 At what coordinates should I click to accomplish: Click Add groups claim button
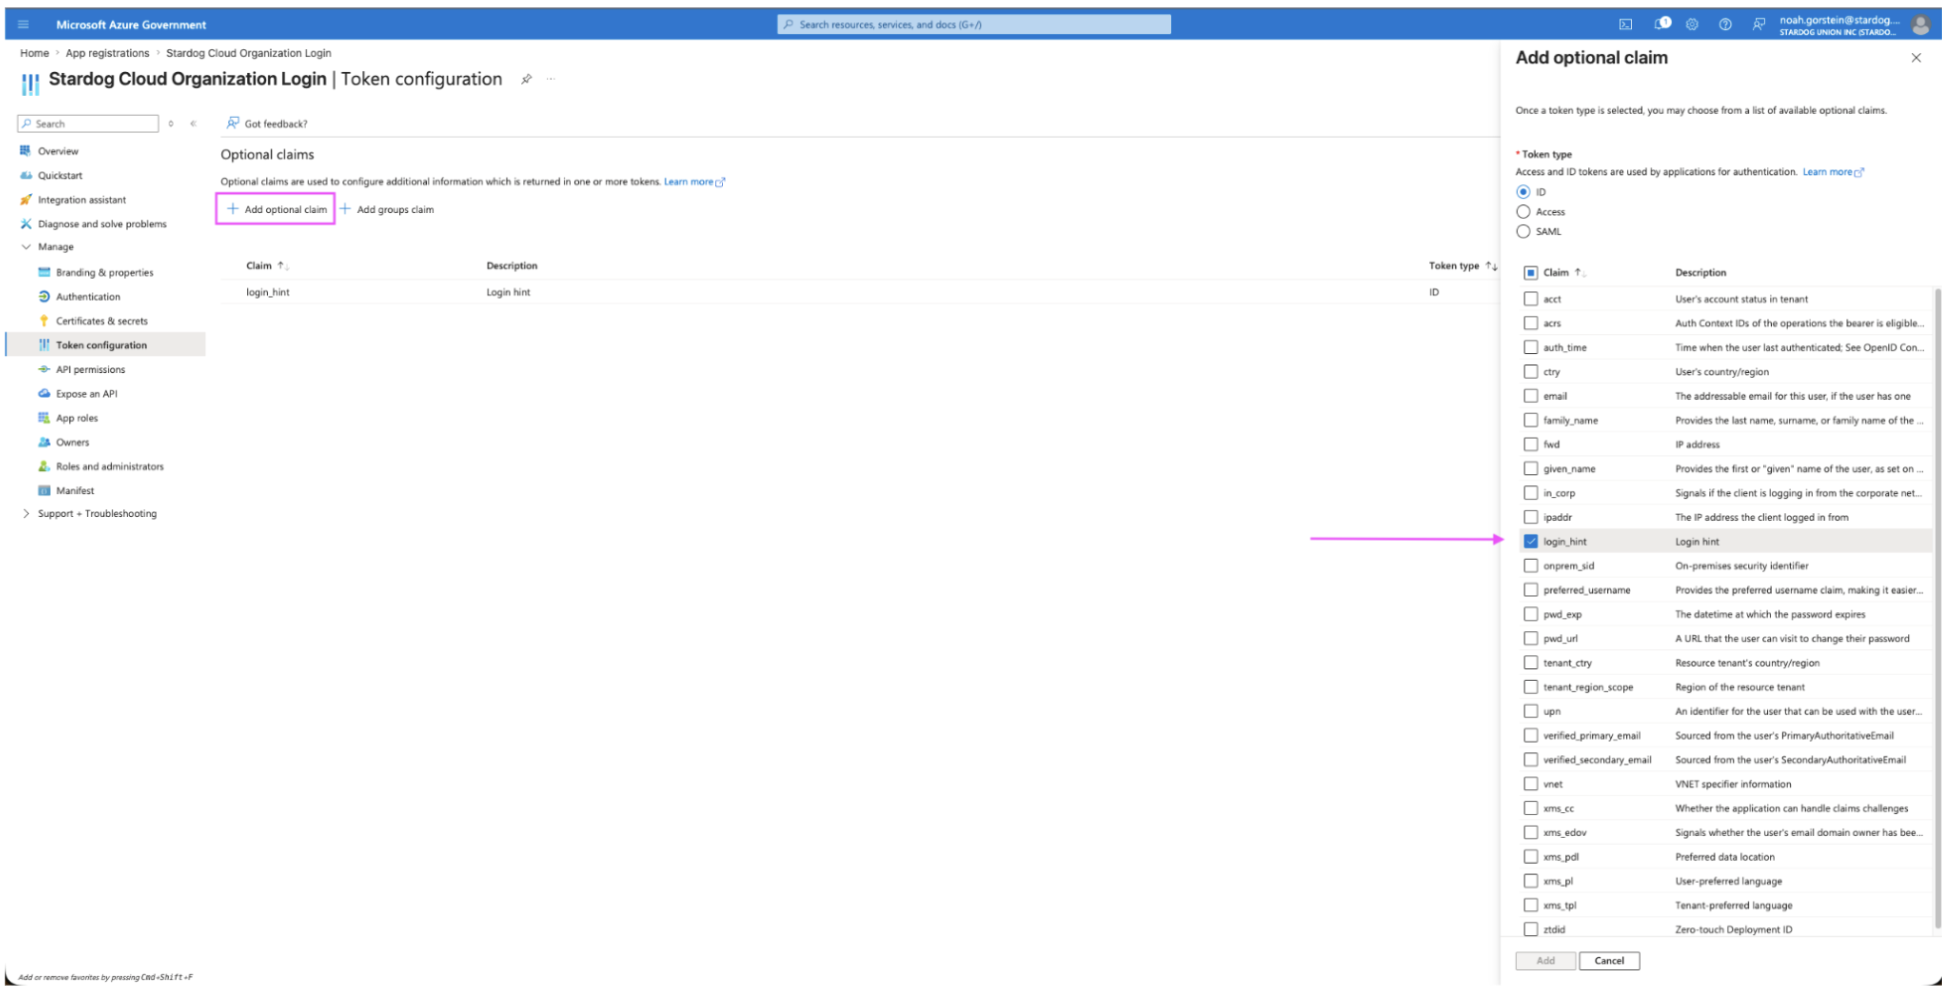387,209
